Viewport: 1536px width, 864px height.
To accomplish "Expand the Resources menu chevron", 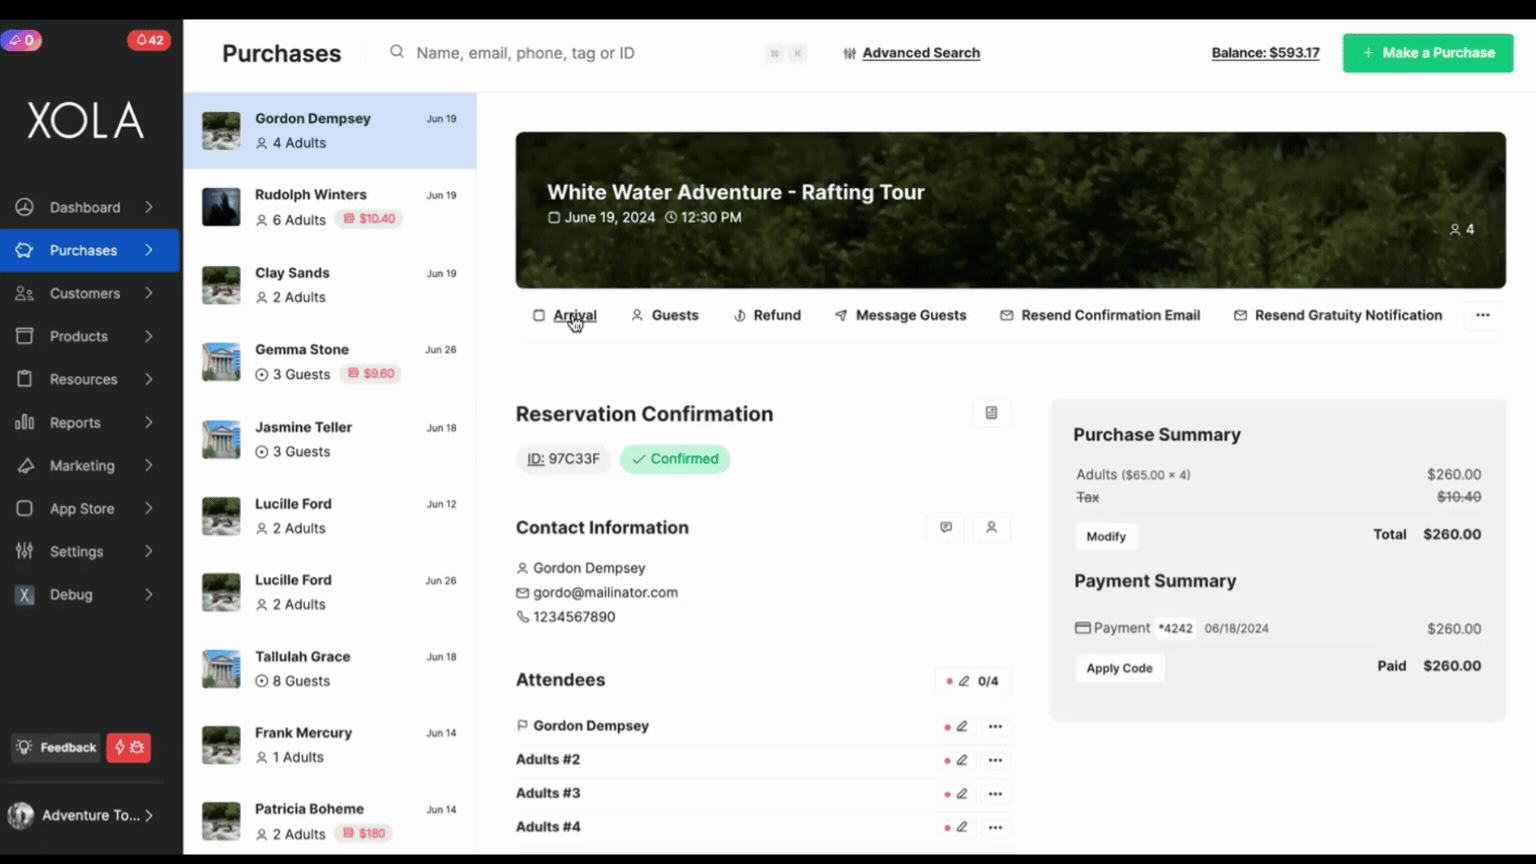I will tap(149, 379).
